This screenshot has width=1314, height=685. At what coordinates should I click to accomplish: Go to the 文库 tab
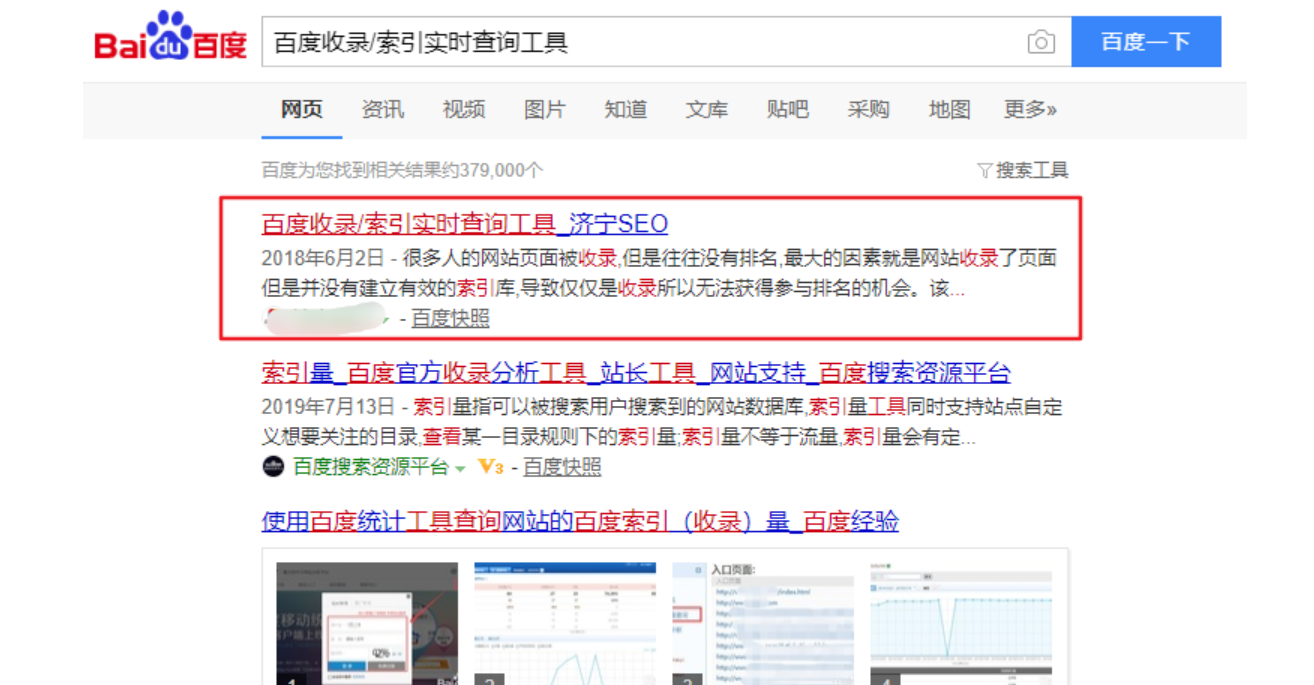(707, 110)
